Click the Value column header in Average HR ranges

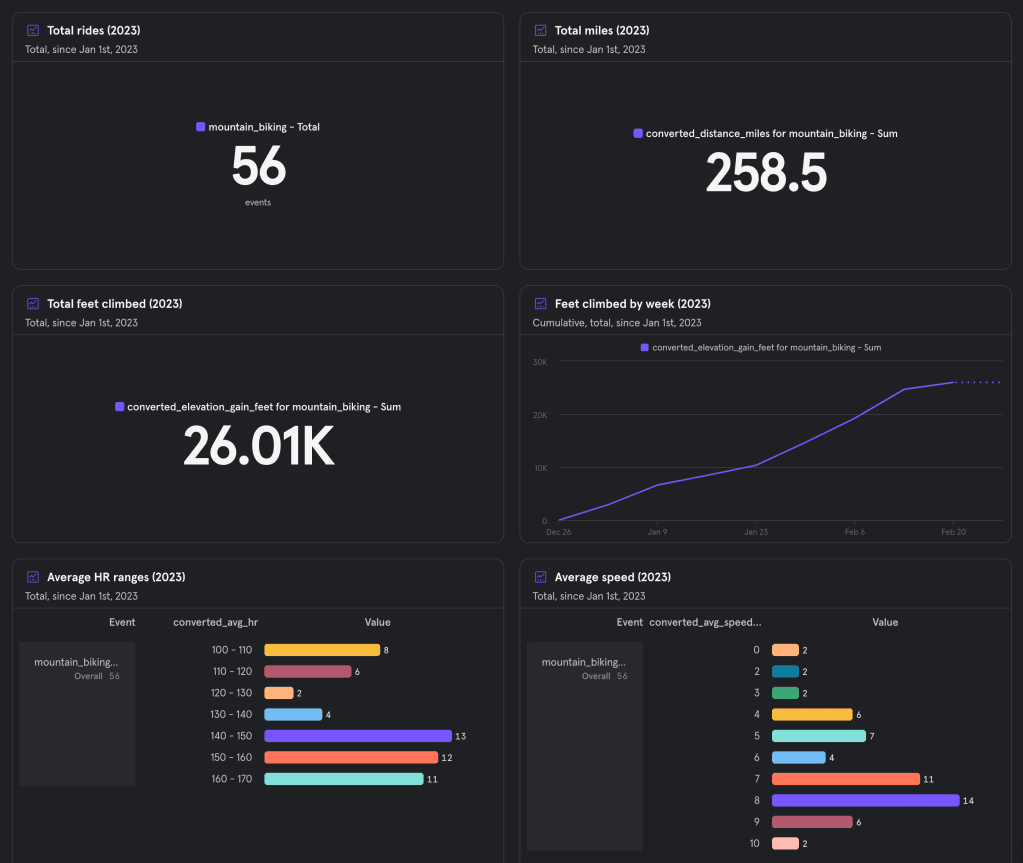(x=377, y=622)
